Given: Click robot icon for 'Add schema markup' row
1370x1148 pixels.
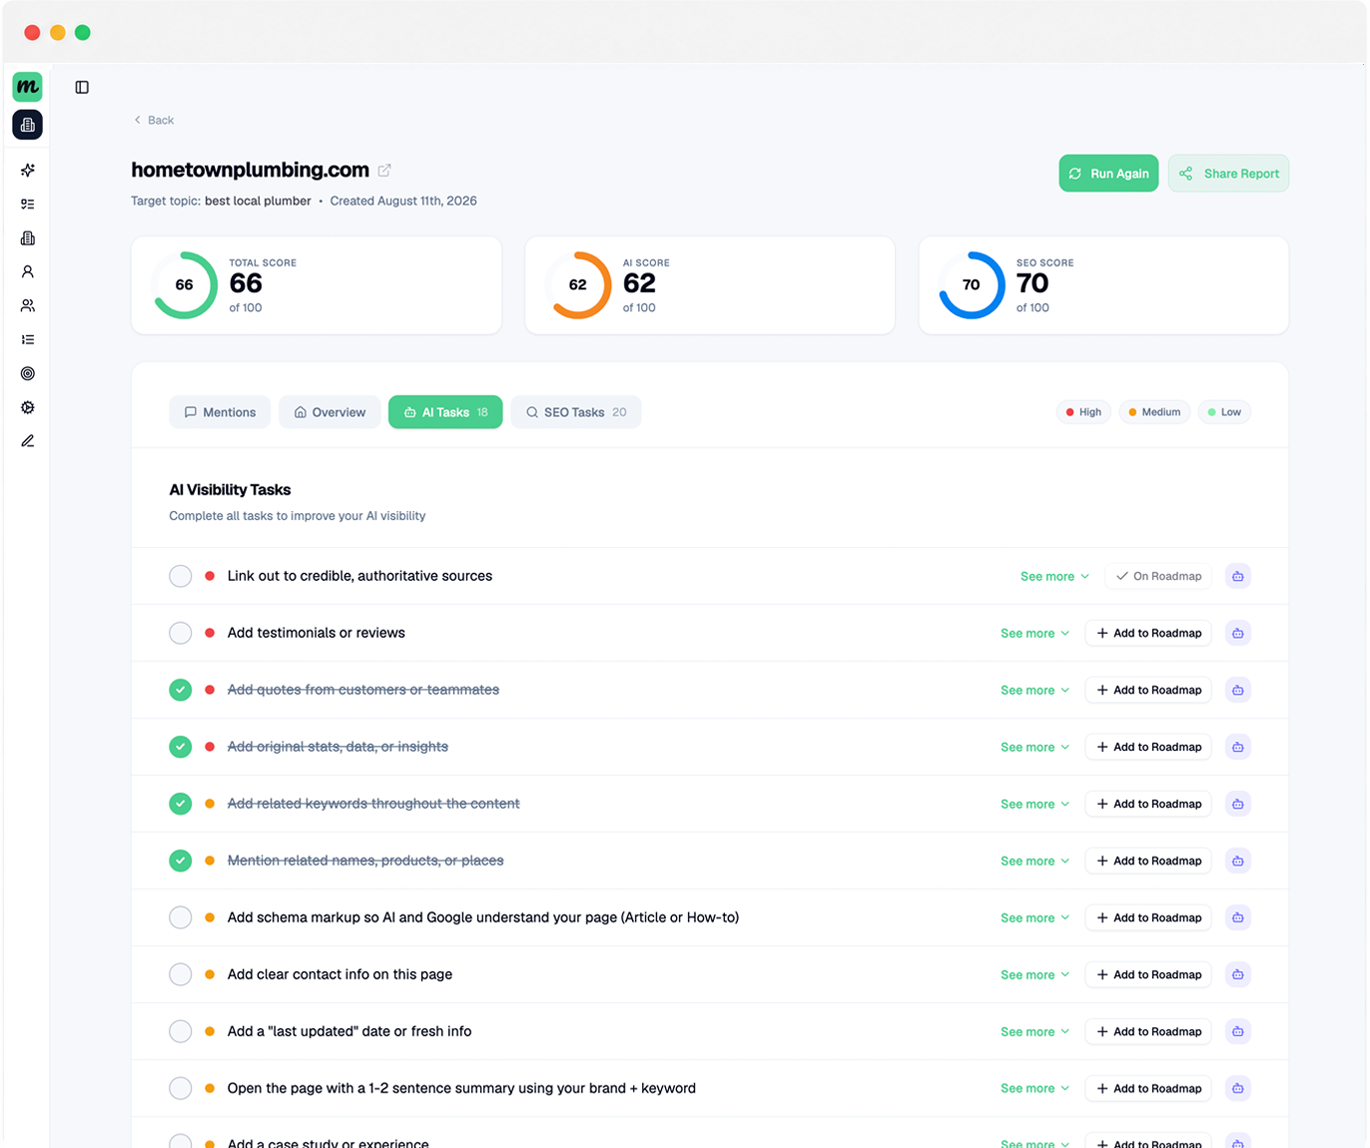Looking at the screenshot, I should [1238, 918].
